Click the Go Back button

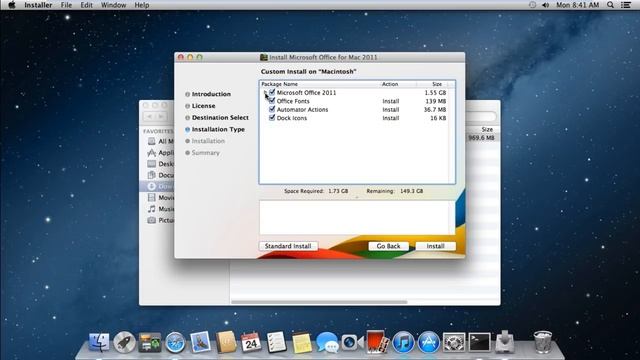tap(388, 246)
